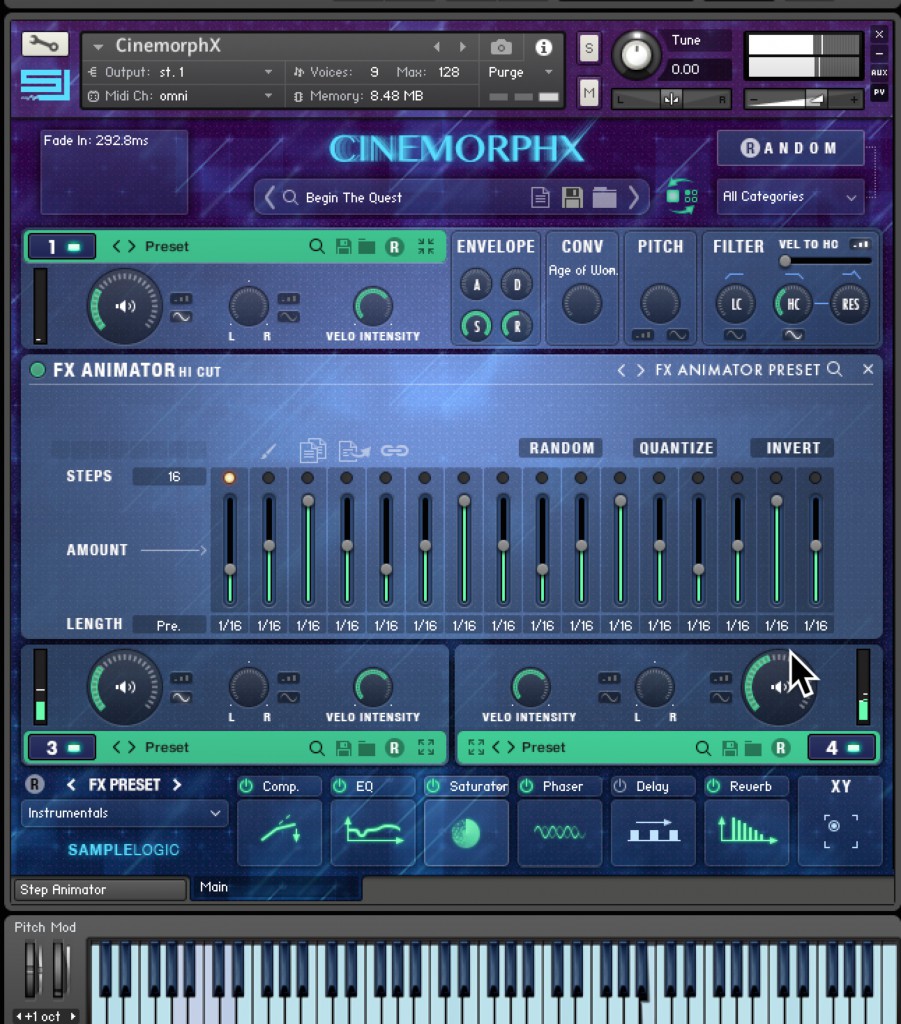Randomize FX preset with R icon
Image resolution: width=901 pixels, height=1024 pixels.
(35, 784)
